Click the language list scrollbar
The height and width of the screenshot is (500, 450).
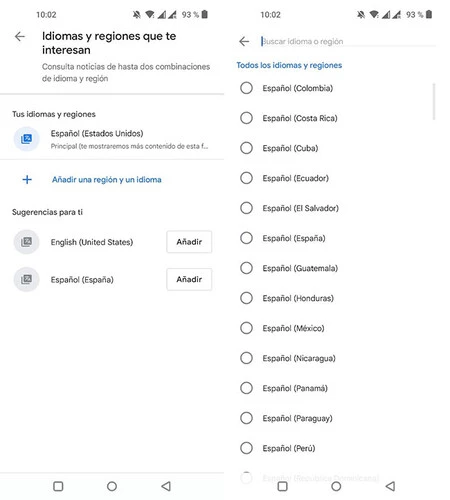click(x=434, y=102)
